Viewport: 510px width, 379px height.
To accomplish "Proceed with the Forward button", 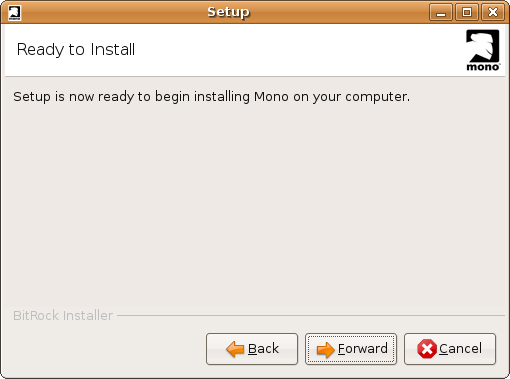I will [351, 349].
